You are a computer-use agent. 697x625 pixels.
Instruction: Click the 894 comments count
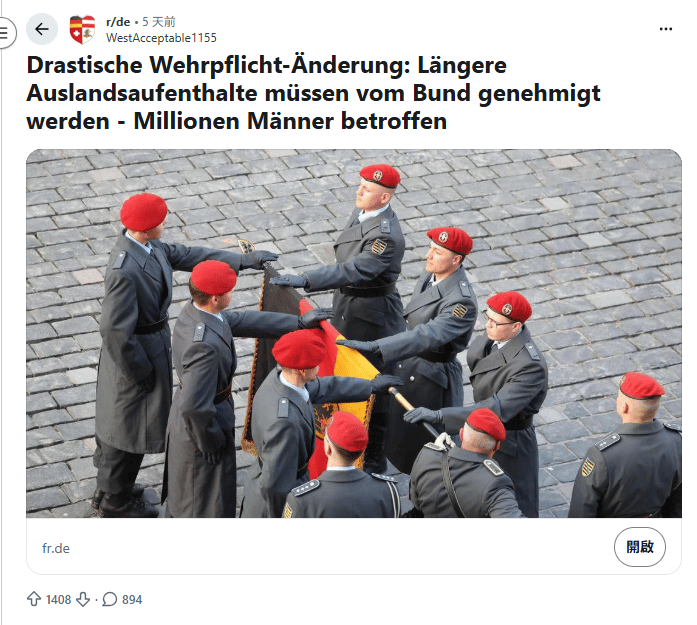[x=132, y=600]
